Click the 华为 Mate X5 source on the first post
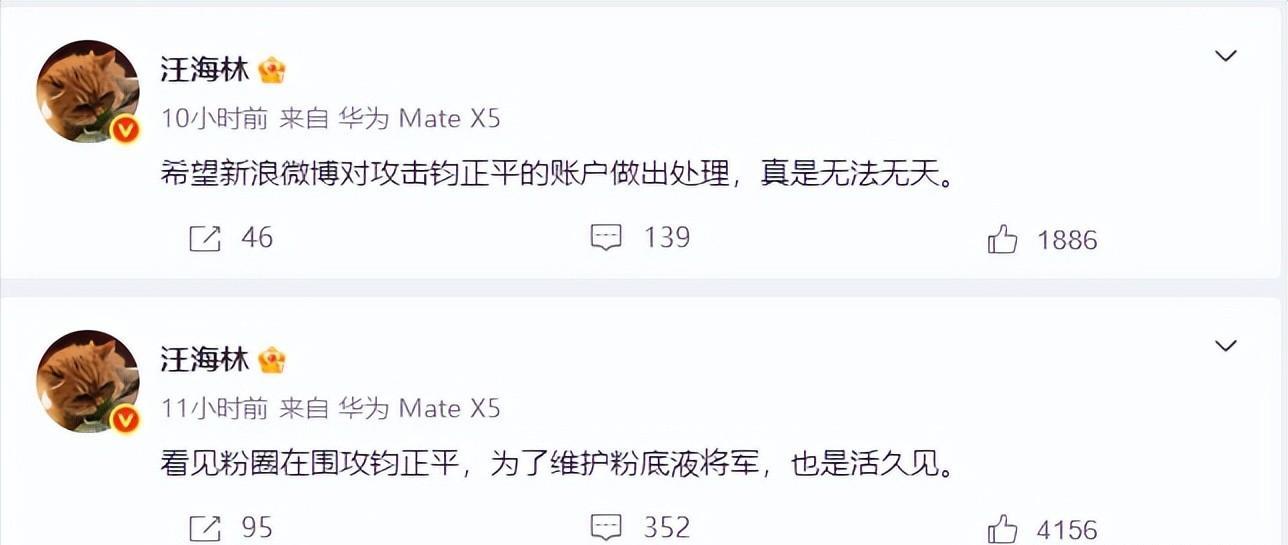This screenshot has height=545, width=1288. [x=419, y=119]
